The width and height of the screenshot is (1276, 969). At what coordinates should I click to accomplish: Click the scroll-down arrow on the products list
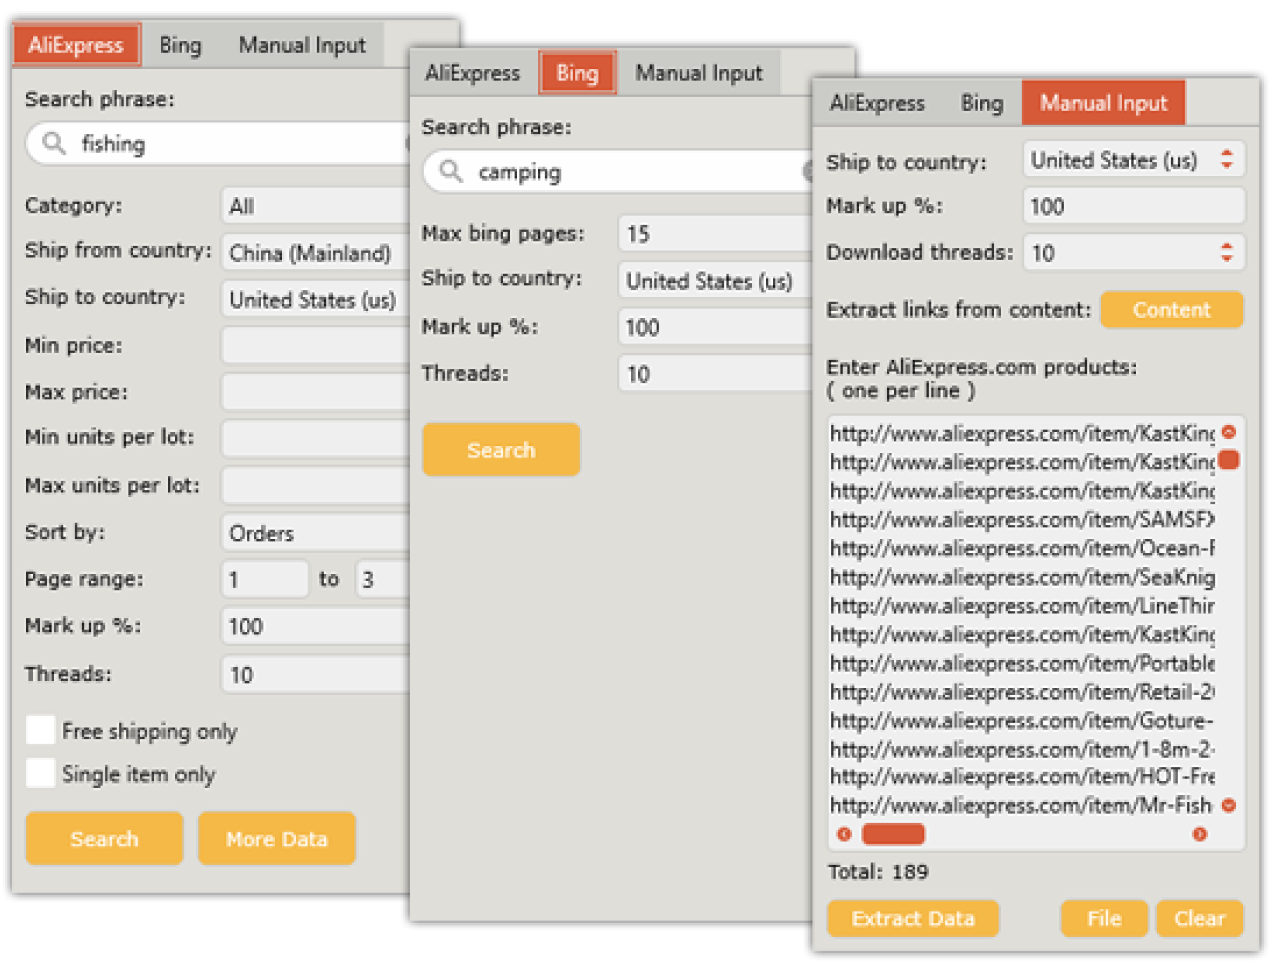pyautogui.click(x=1229, y=805)
